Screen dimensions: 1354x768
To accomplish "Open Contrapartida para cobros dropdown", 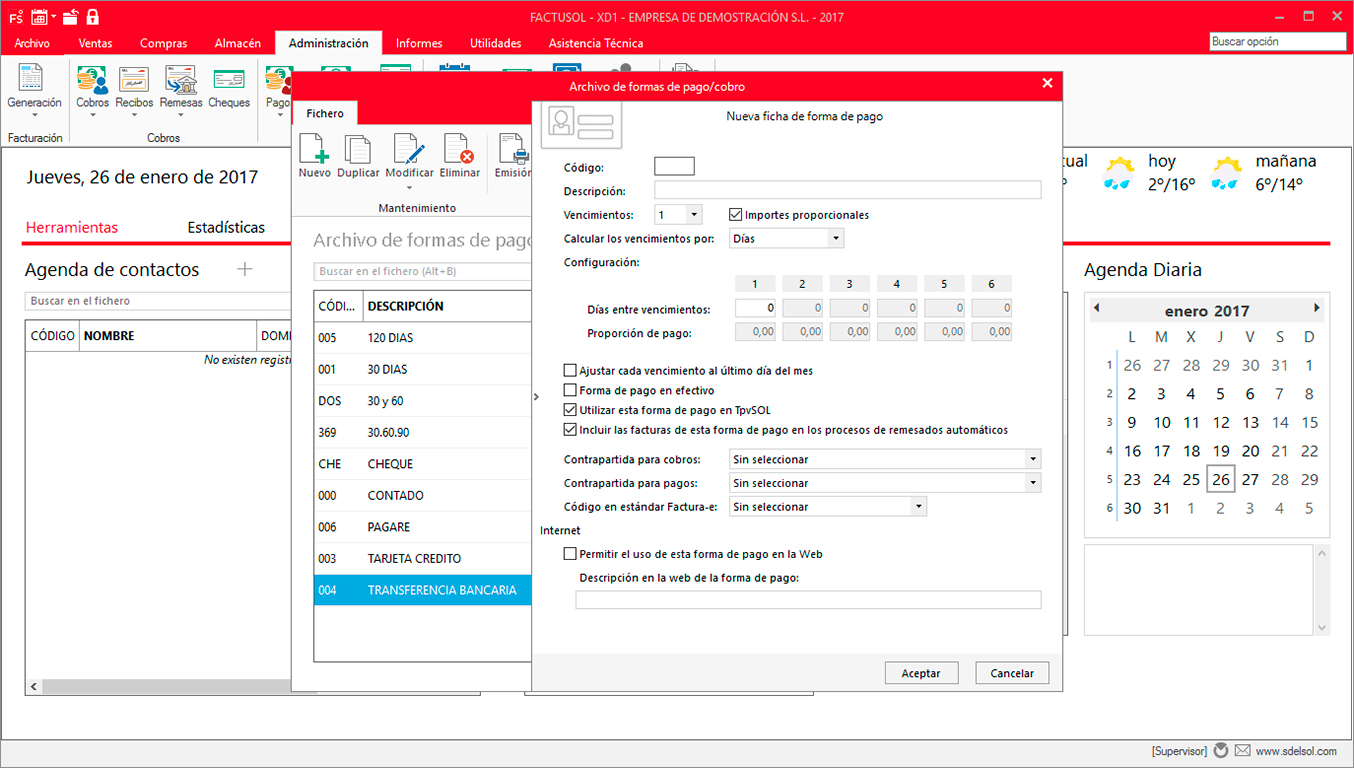I will pos(1033,460).
